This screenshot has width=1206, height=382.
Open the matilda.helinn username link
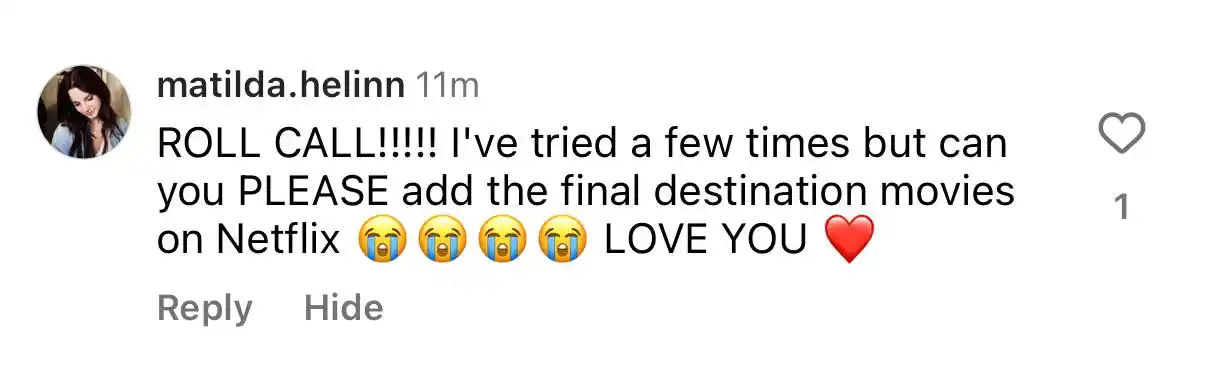tap(281, 86)
